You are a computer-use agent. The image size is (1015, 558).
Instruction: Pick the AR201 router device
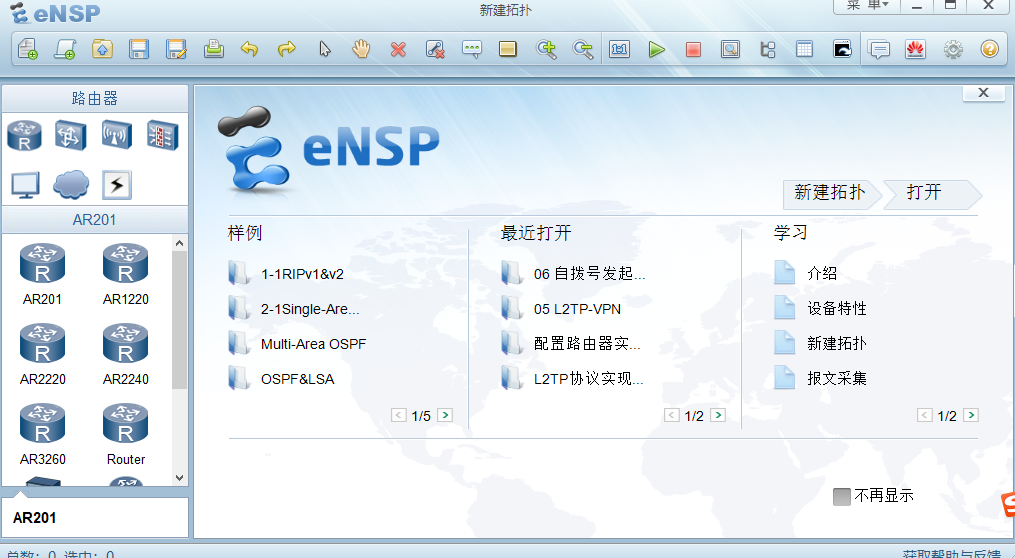tap(42, 274)
